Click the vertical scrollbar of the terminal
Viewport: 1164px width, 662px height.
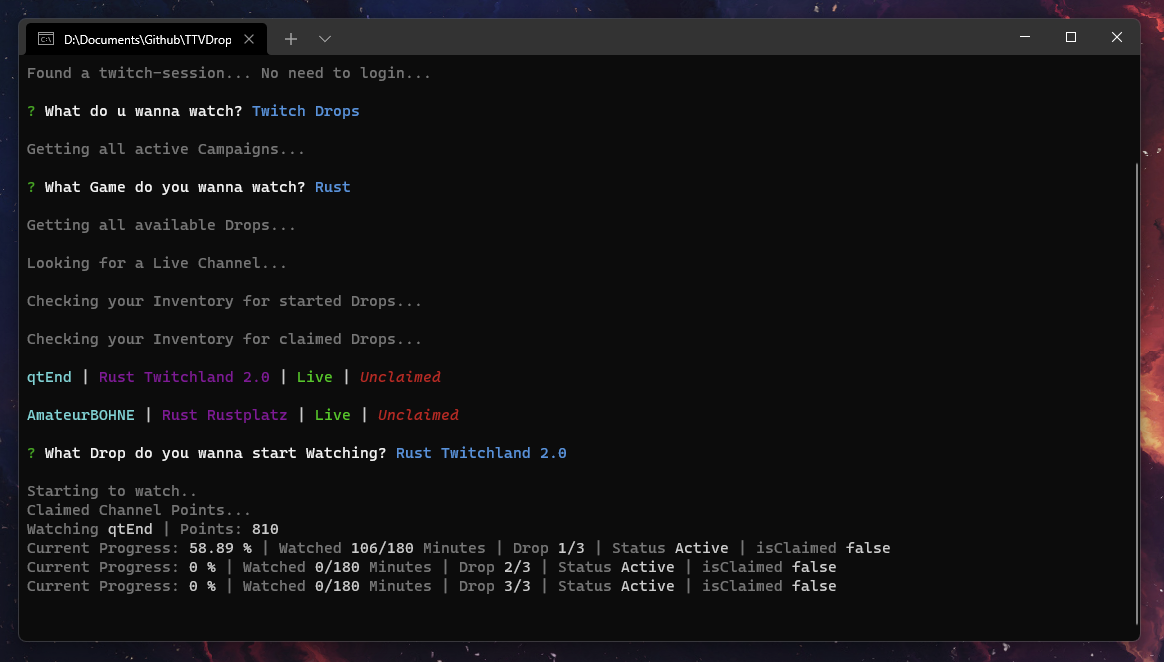coord(1136,390)
